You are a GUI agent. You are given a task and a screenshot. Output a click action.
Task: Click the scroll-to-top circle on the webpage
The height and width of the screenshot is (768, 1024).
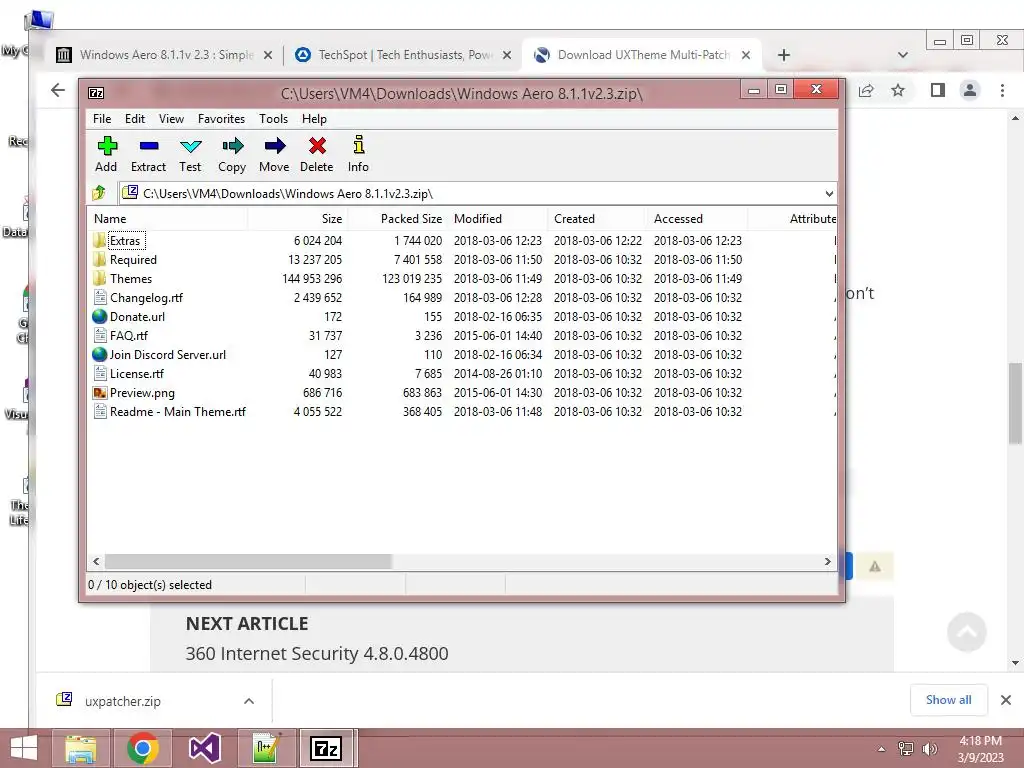(x=967, y=632)
